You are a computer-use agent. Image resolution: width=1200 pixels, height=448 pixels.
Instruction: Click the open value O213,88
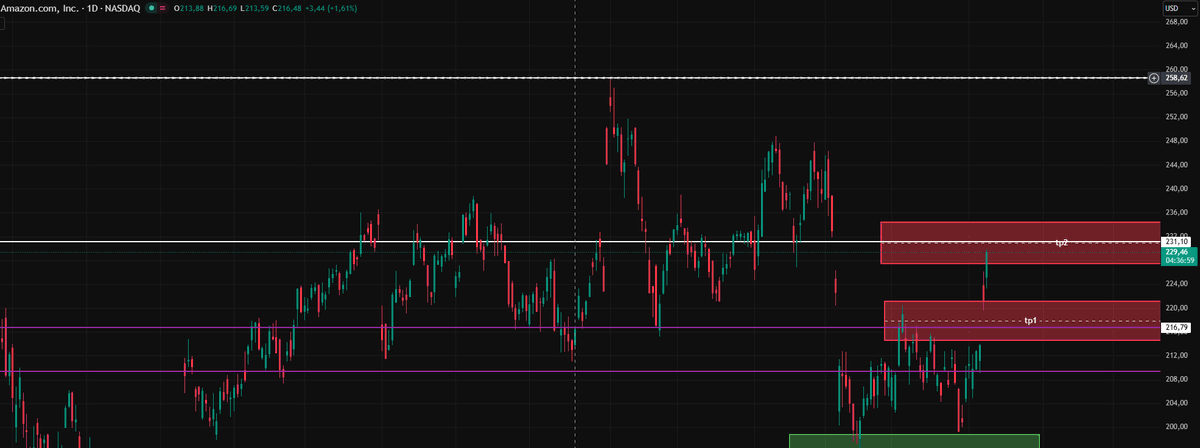click(189, 8)
